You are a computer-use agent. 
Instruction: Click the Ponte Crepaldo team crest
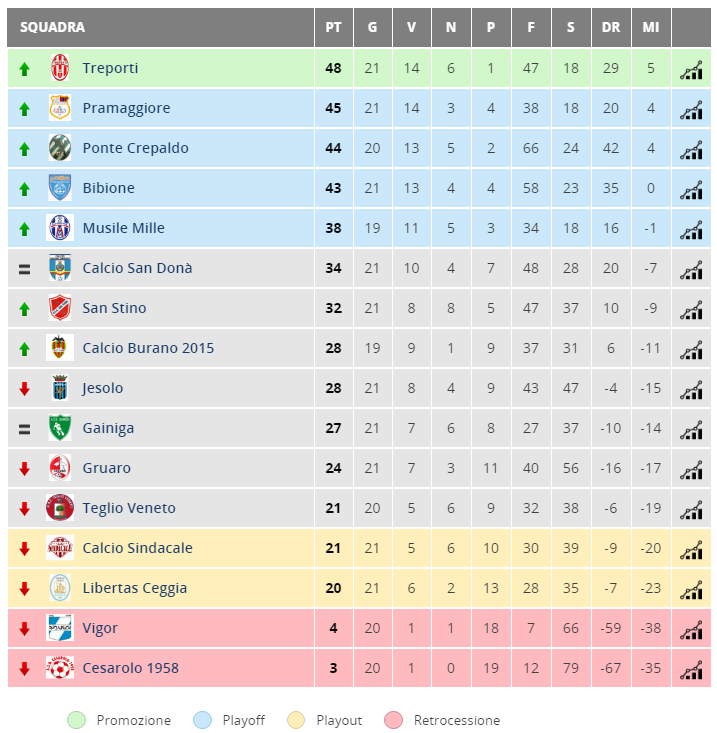[x=60, y=147]
